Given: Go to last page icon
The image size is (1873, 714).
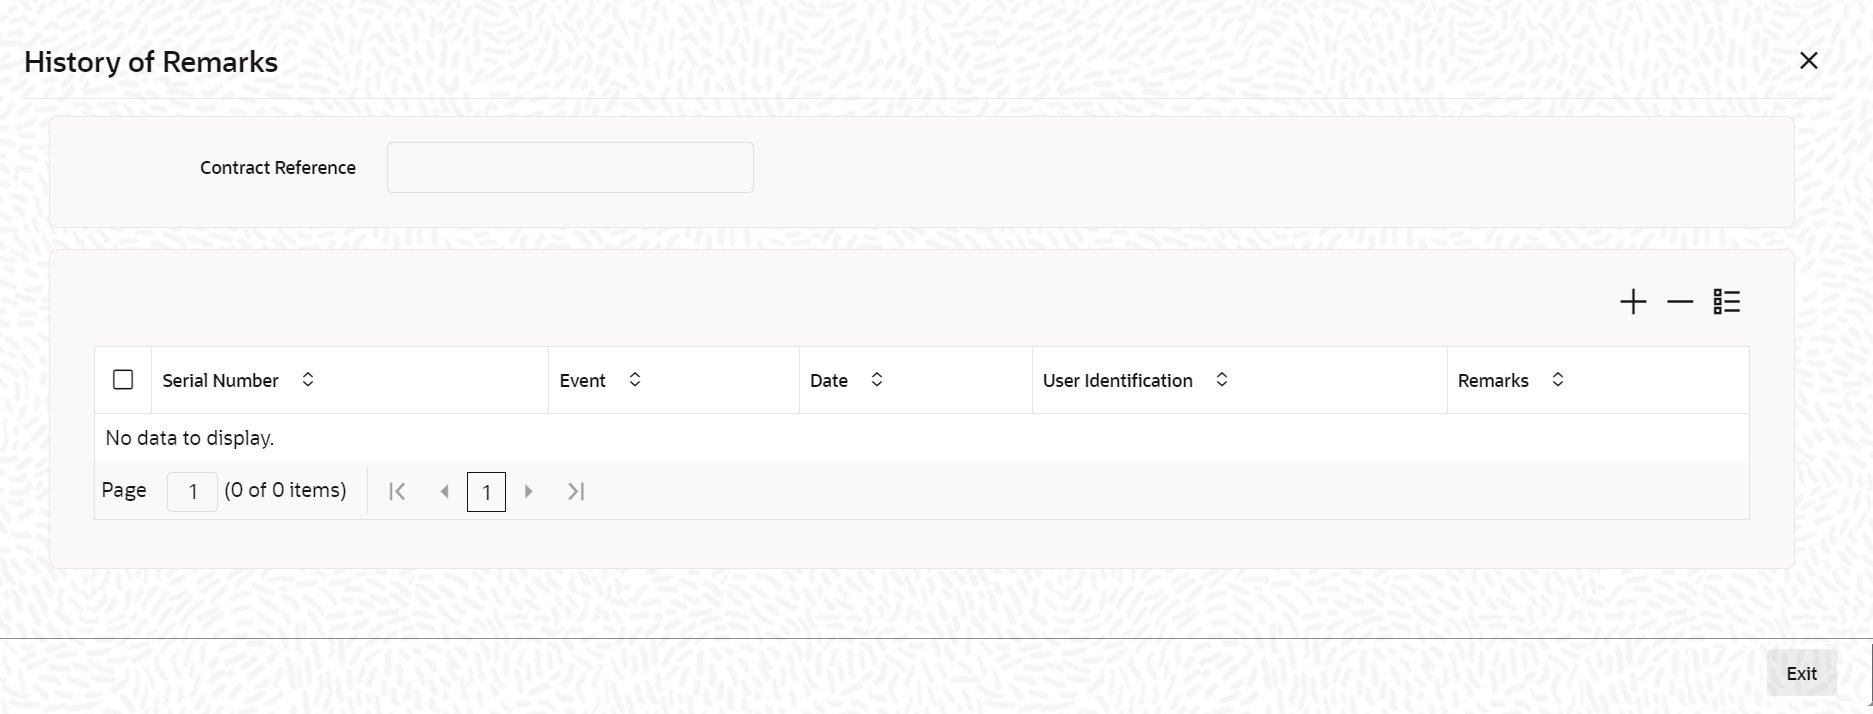Looking at the screenshot, I should point(576,491).
